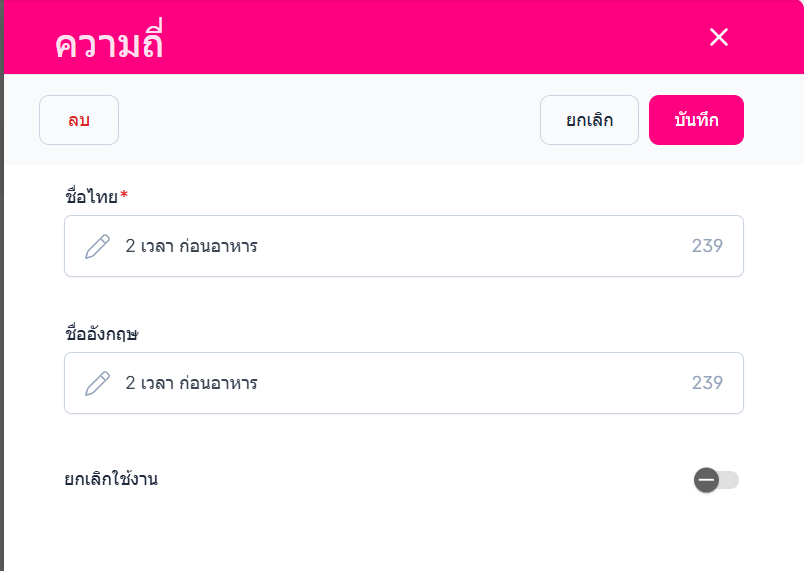This screenshot has width=804, height=571.
Task: Toggle the ยกเลิกใช้งาน switch
Action: click(x=716, y=480)
